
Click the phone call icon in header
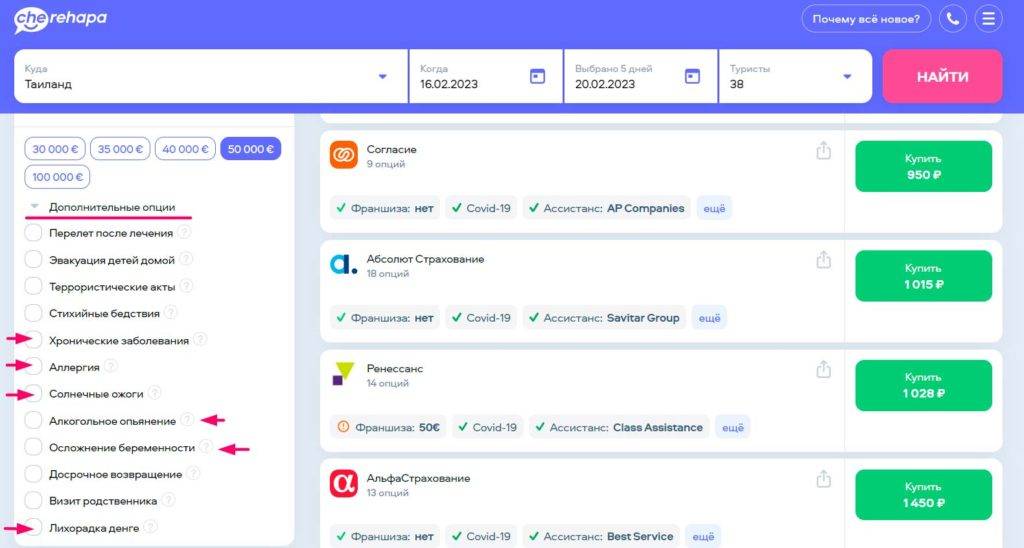point(954,19)
